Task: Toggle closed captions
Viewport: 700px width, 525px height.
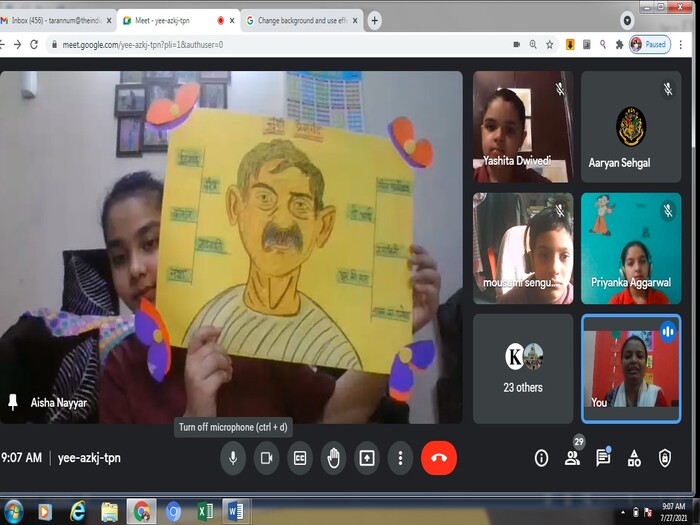Action: 300,458
